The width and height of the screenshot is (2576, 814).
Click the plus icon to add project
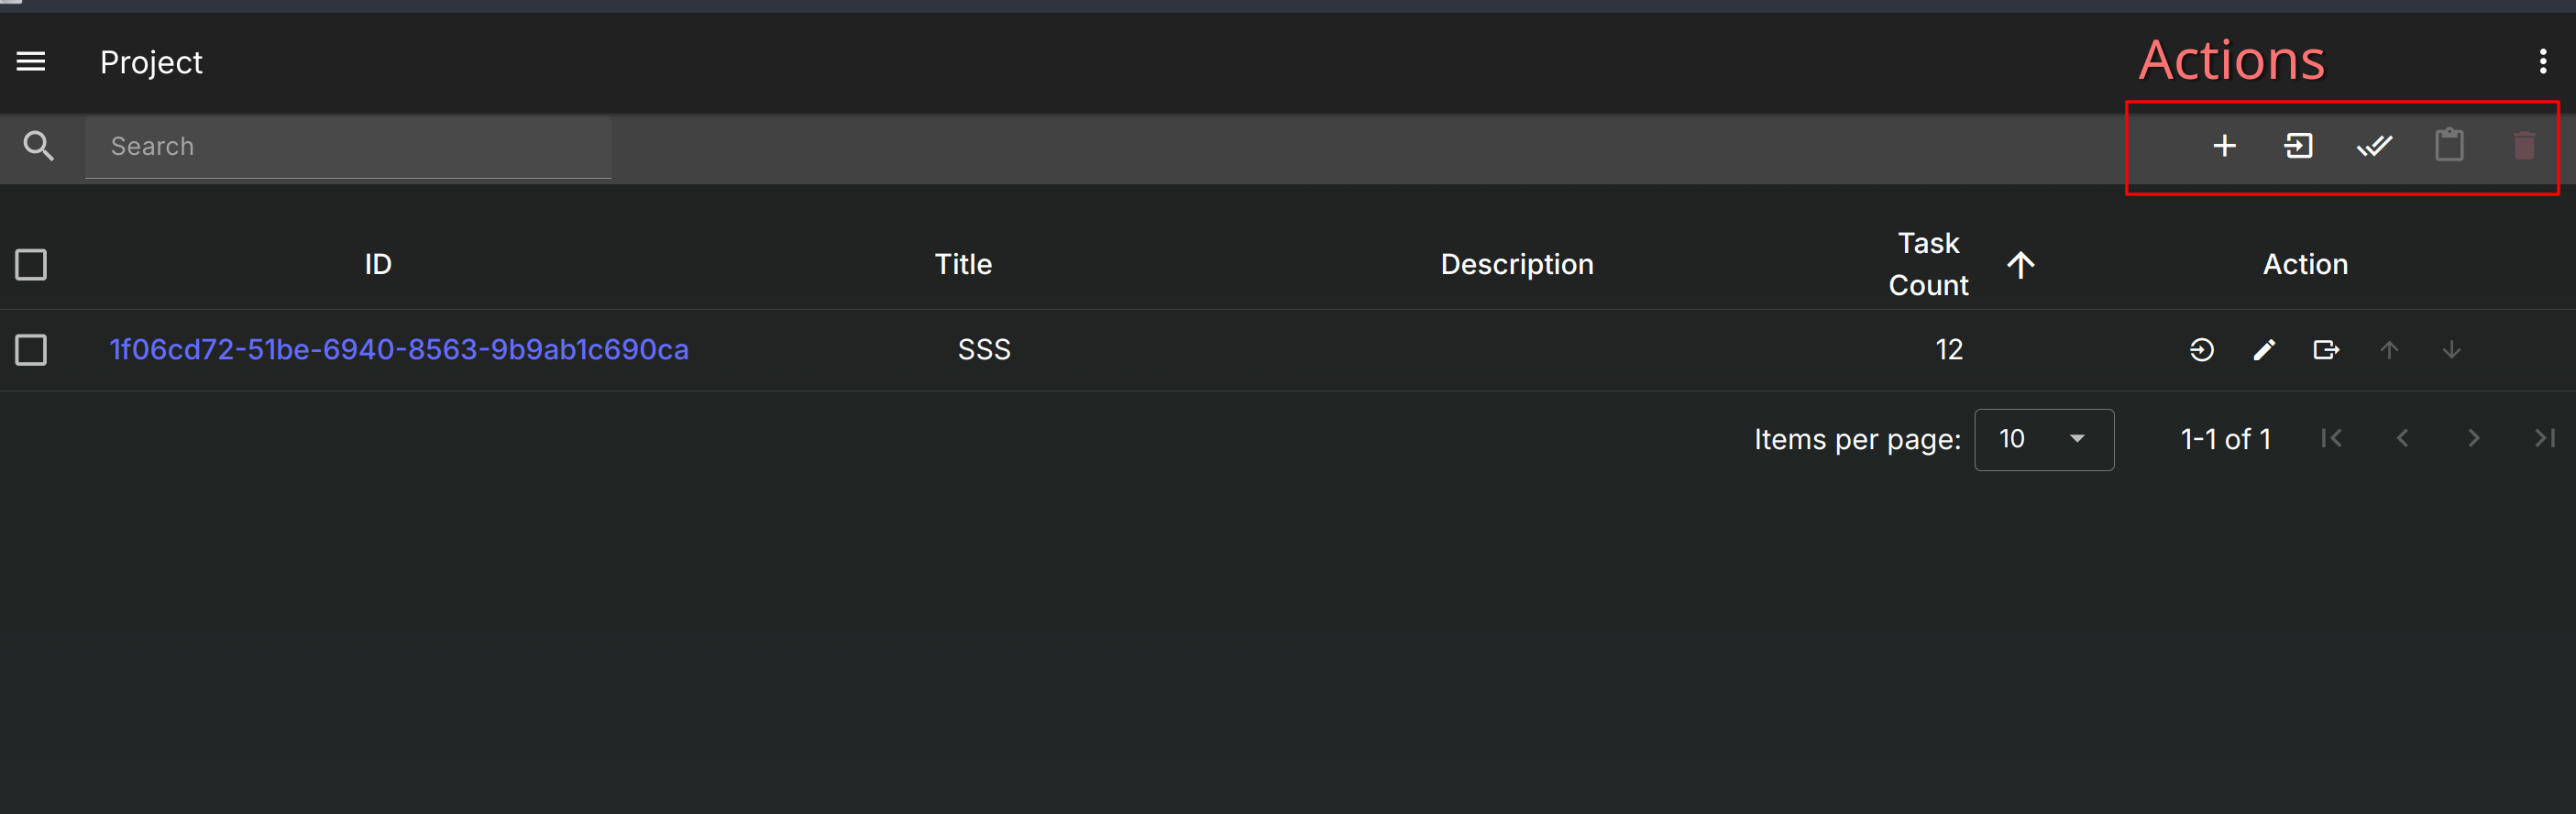tap(2224, 146)
